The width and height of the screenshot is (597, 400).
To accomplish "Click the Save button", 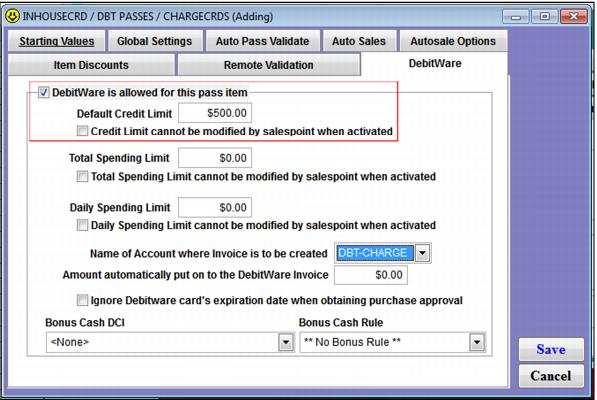I will 551,349.
